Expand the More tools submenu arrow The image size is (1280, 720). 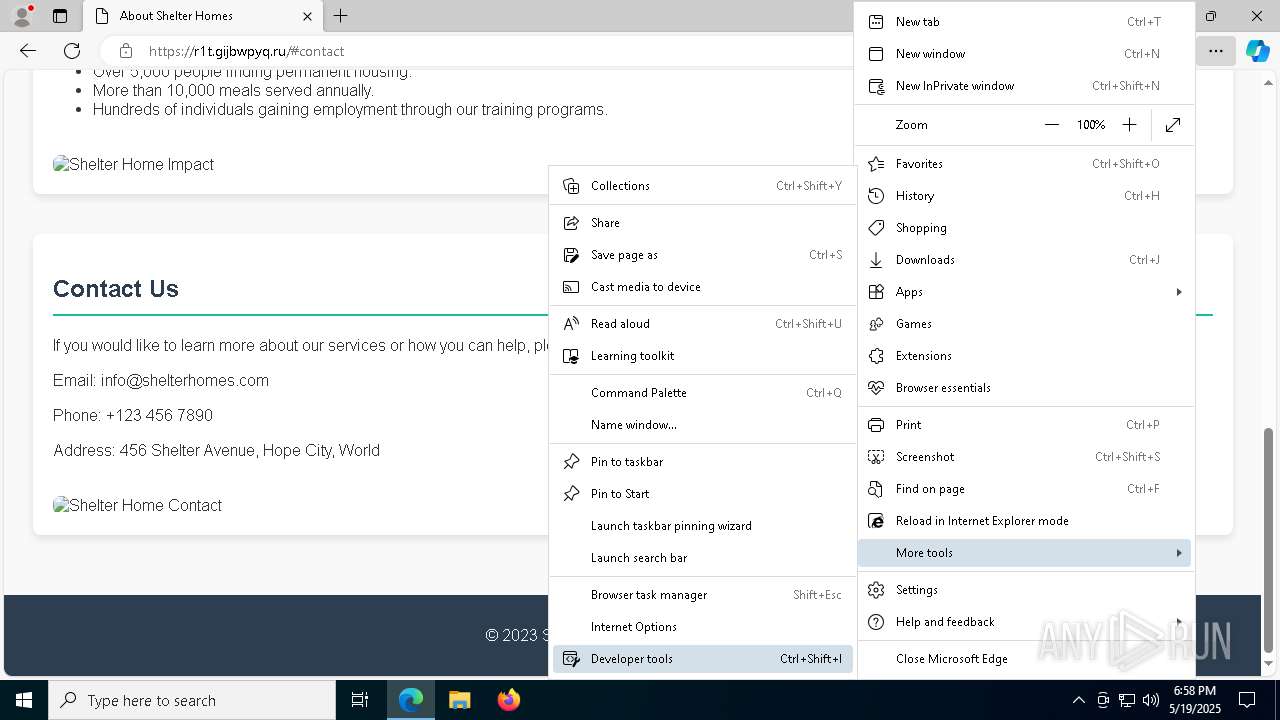[1179, 553]
